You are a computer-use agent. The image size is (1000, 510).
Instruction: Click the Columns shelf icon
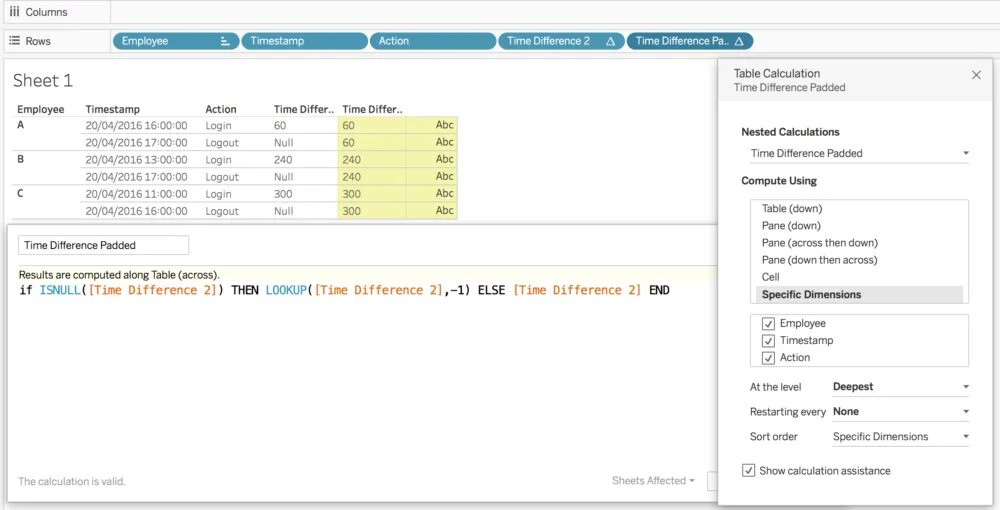[14, 11]
